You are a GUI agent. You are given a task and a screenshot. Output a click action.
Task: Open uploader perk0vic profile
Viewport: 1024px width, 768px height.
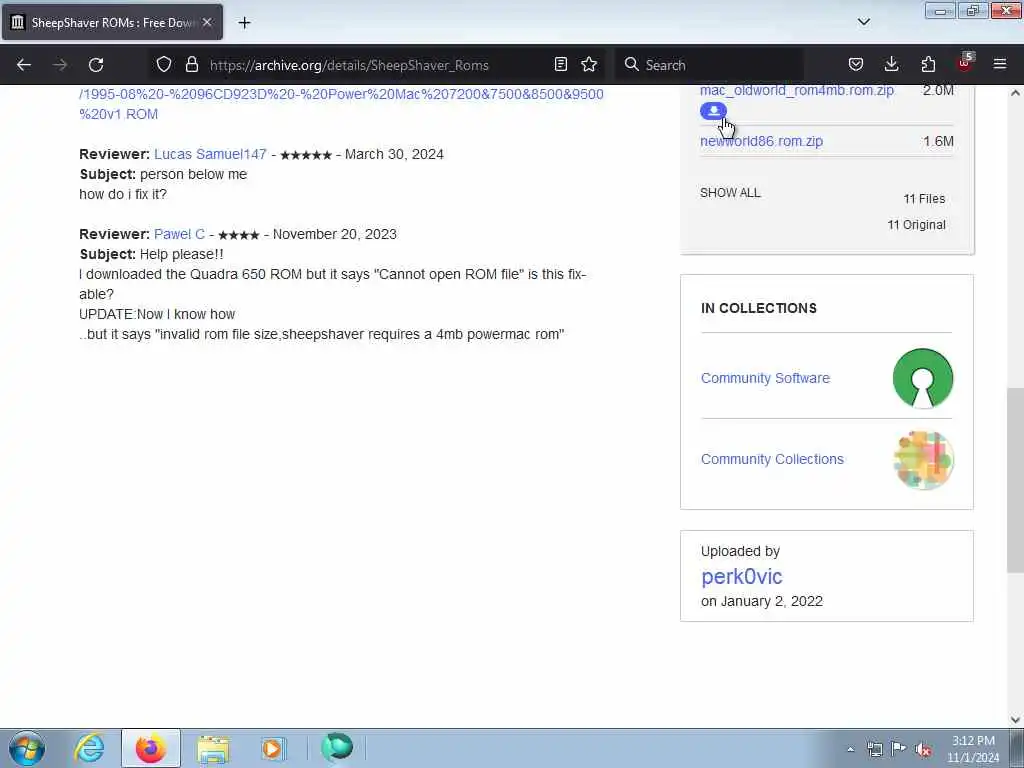[x=741, y=576]
